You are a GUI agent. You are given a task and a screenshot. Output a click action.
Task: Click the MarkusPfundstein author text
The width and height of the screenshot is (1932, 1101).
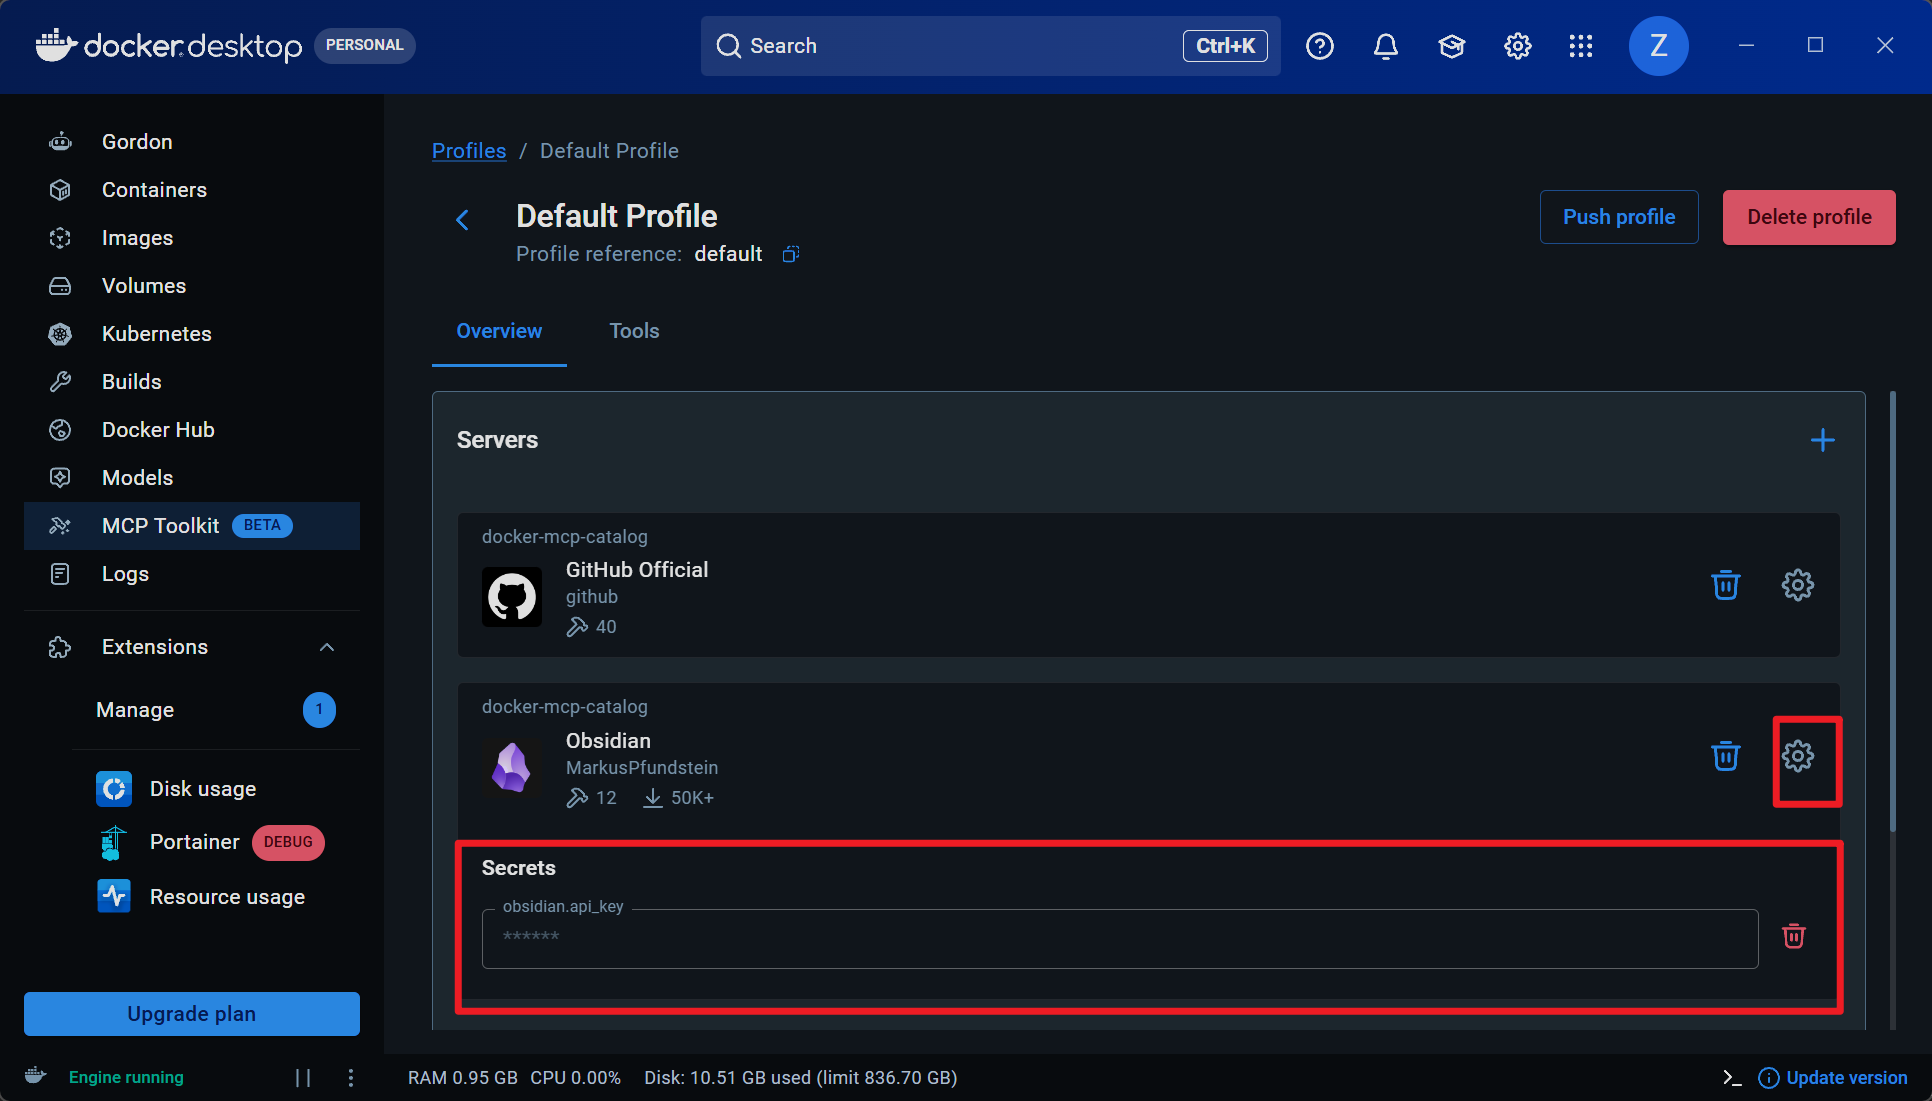tap(642, 768)
